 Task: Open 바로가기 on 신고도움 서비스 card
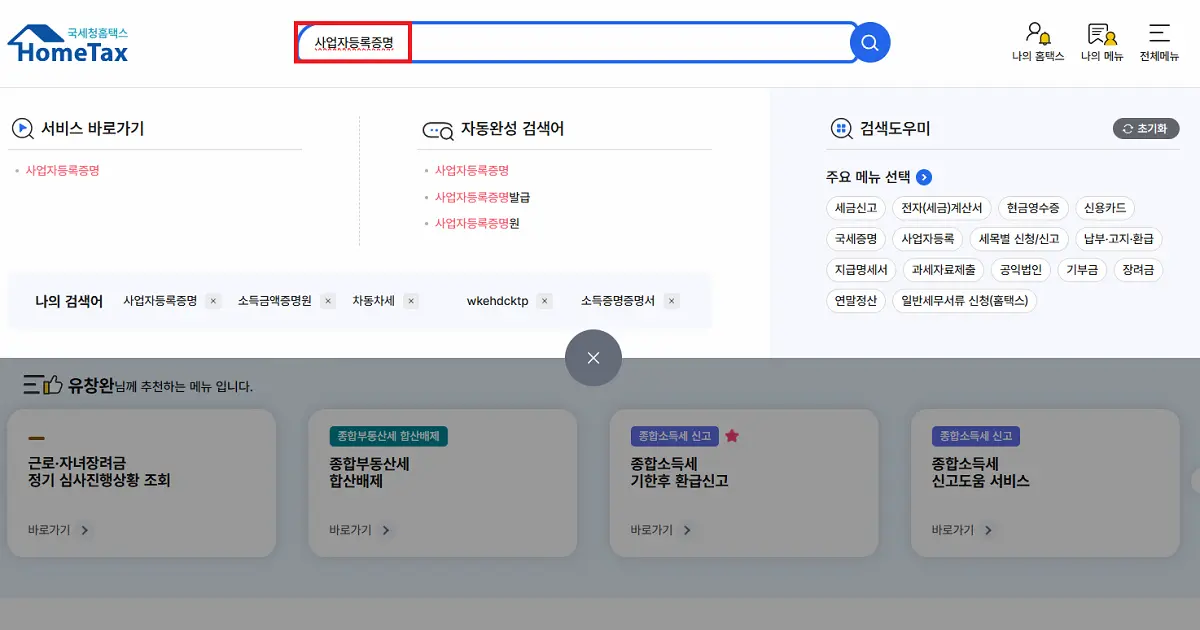tap(962, 530)
